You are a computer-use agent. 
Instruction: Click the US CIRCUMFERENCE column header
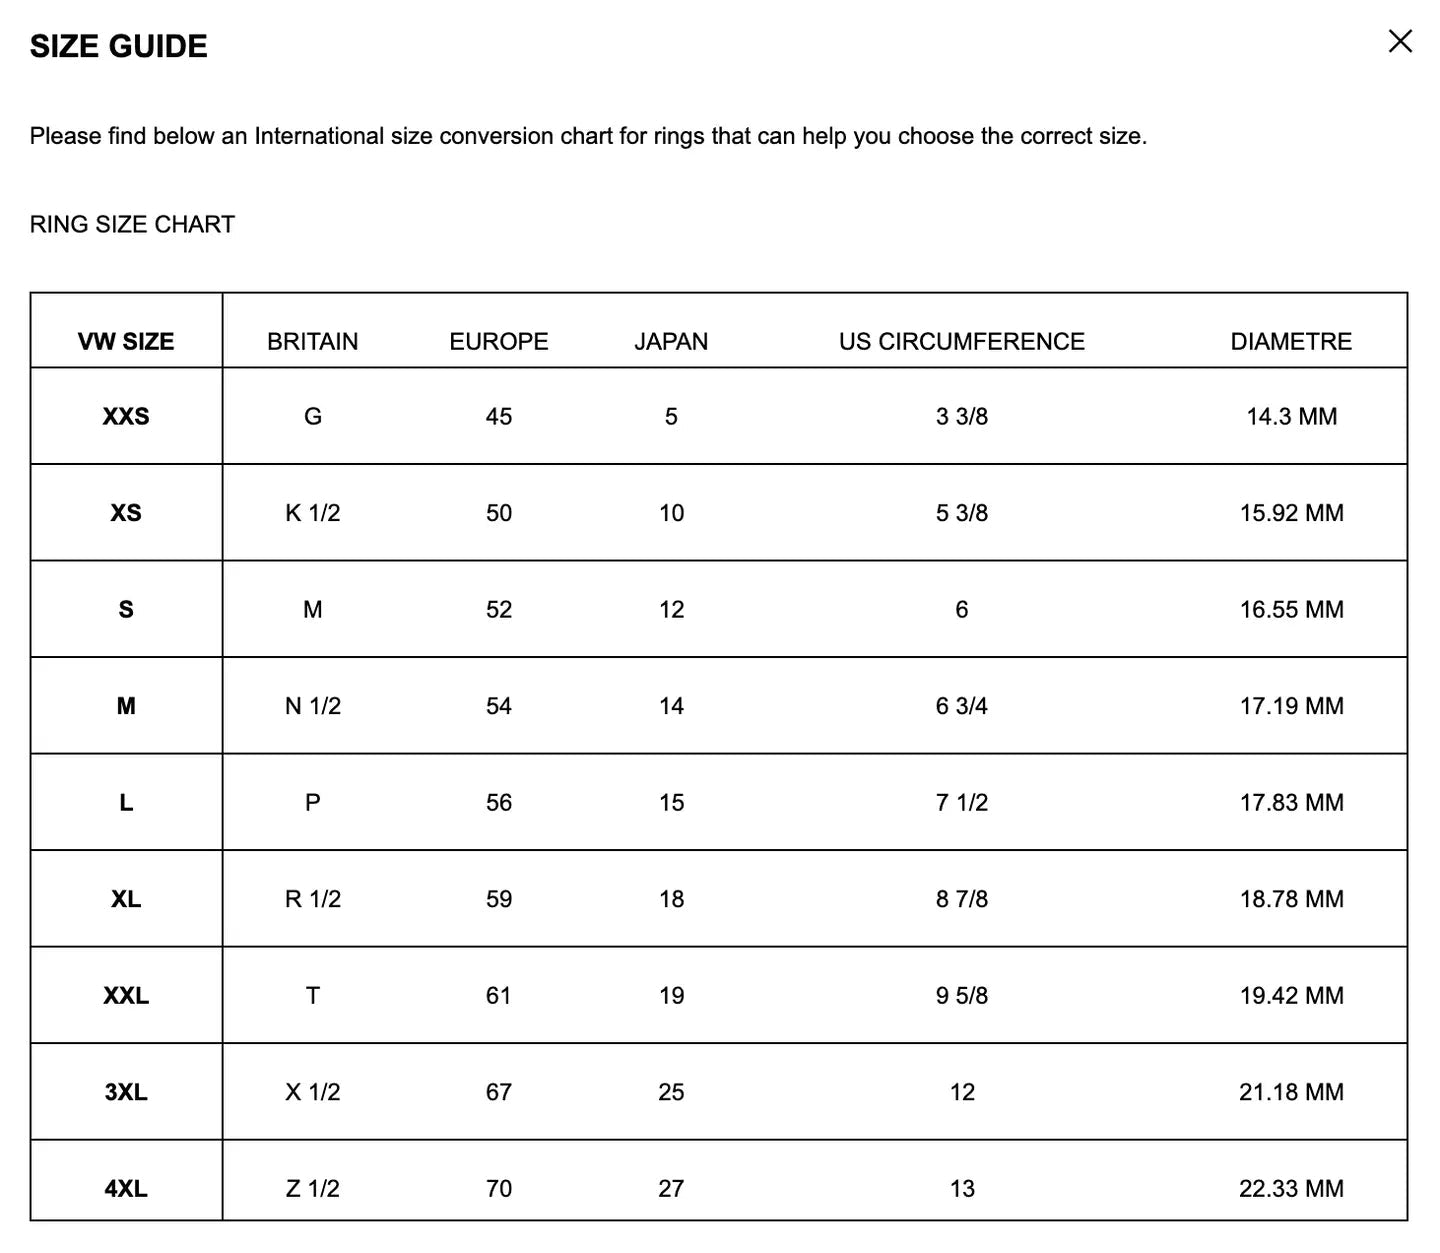[x=962, y=341]
